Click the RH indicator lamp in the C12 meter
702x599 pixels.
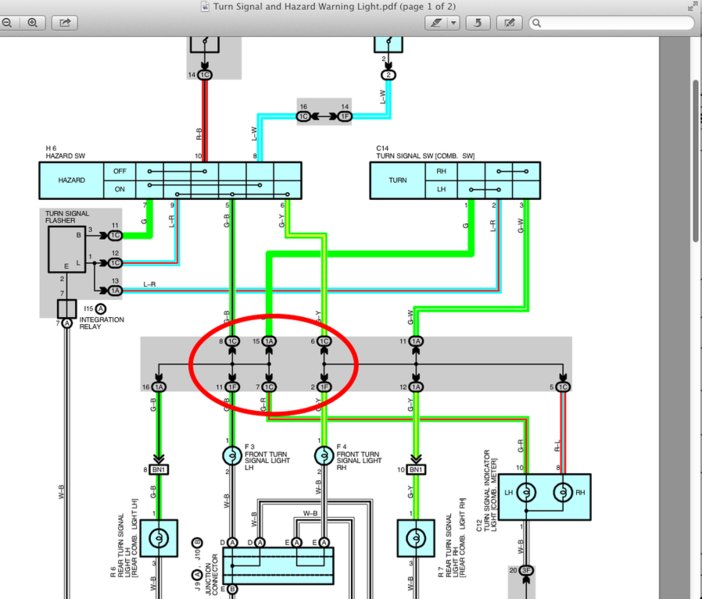[x=563, y=492]
